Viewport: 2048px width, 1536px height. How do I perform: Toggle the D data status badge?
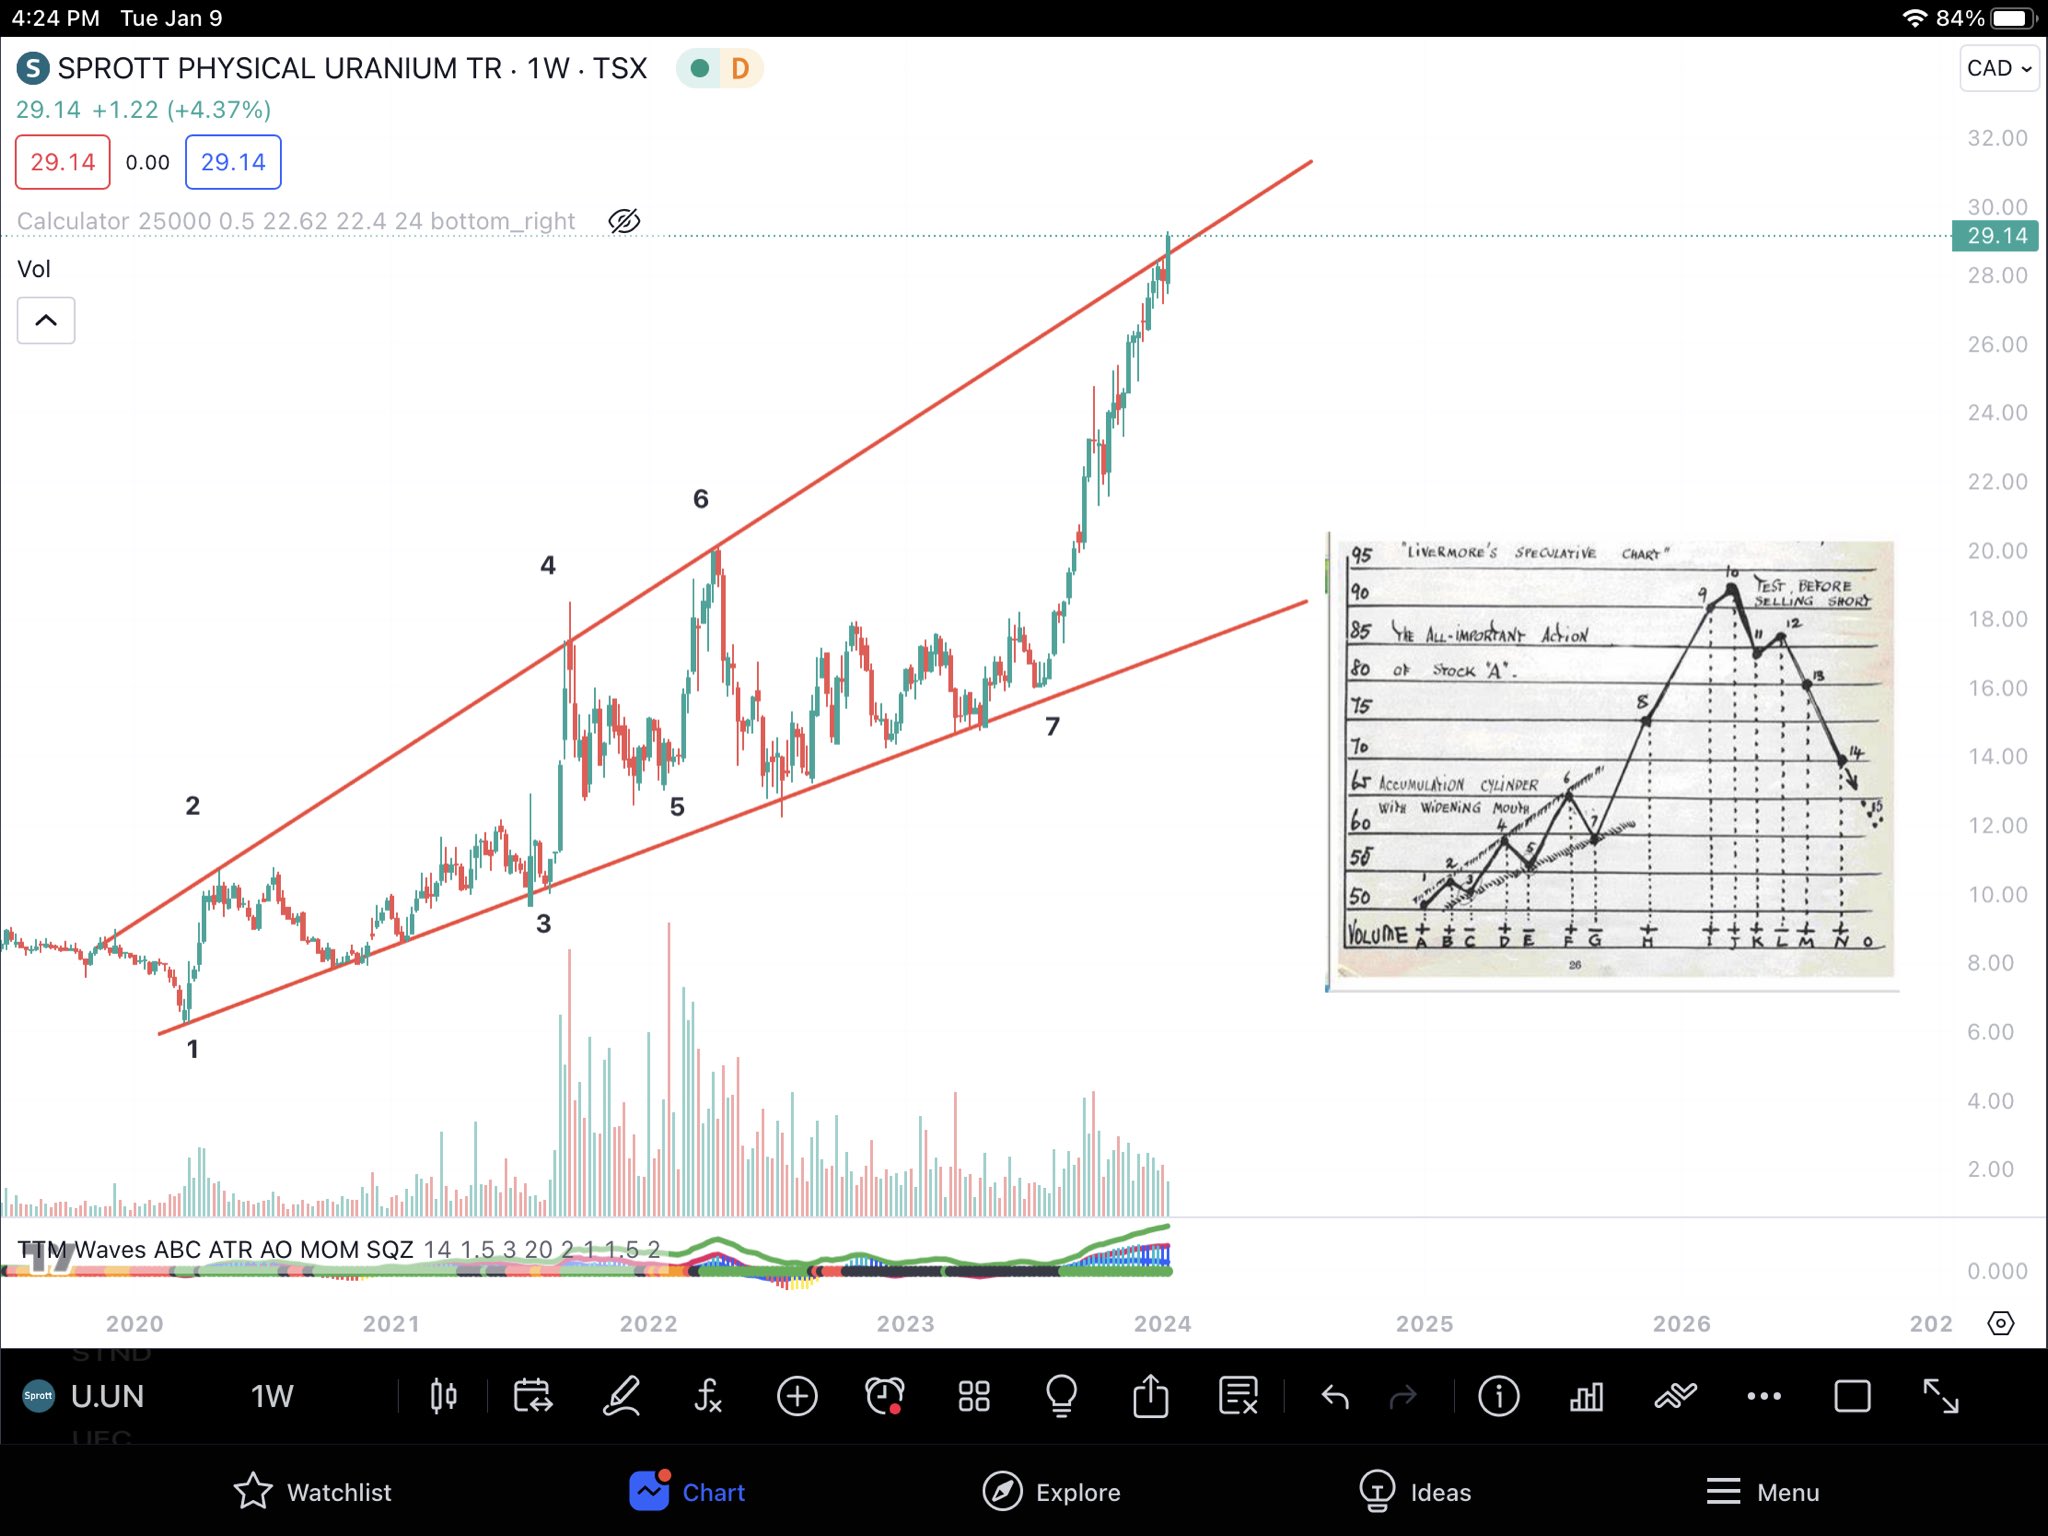740,68
